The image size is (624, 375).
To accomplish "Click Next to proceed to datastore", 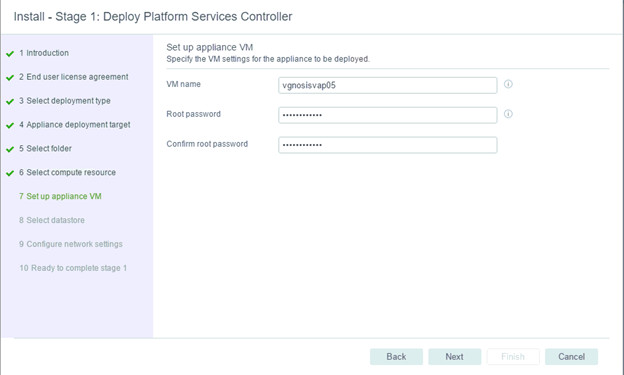I will click(454, 357).
